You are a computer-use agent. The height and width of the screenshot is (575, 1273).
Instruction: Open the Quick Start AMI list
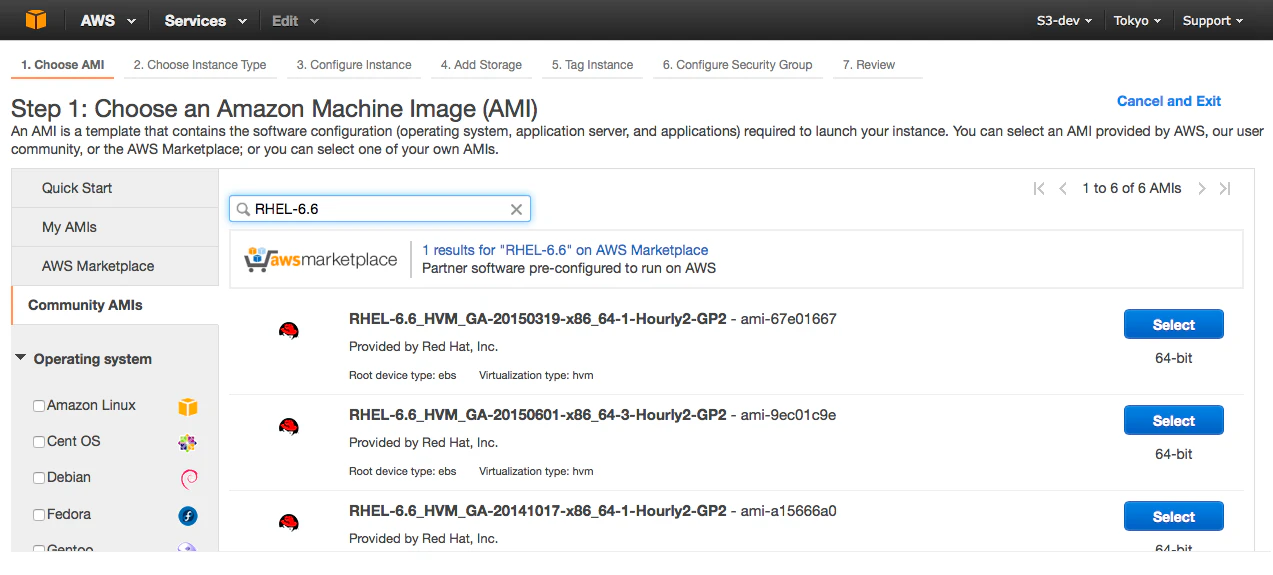(x=115, y=188)
